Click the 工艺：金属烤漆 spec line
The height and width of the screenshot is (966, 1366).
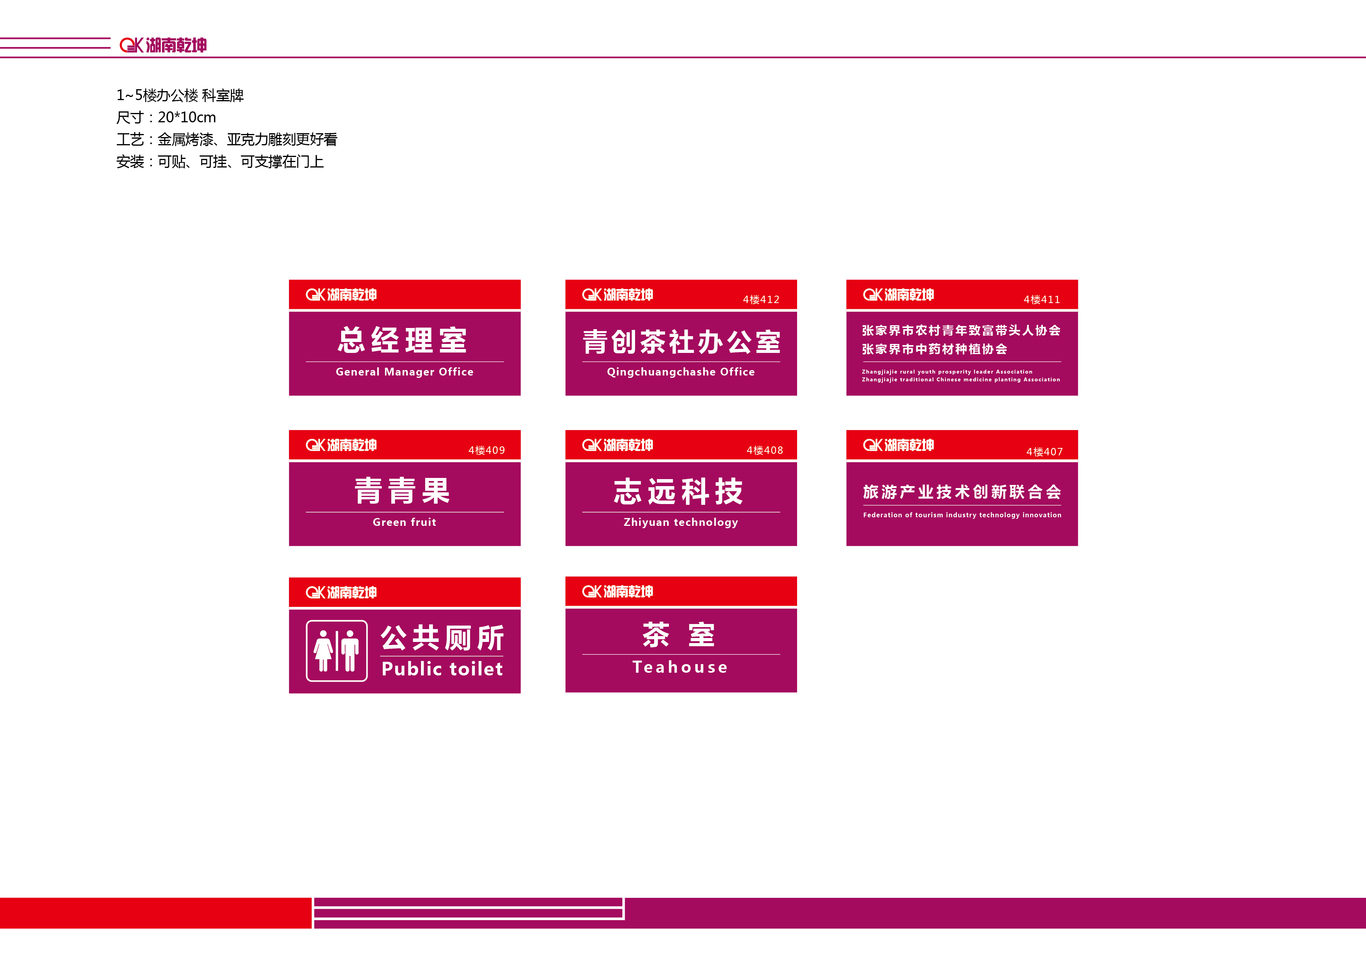[x=227, y=139]
